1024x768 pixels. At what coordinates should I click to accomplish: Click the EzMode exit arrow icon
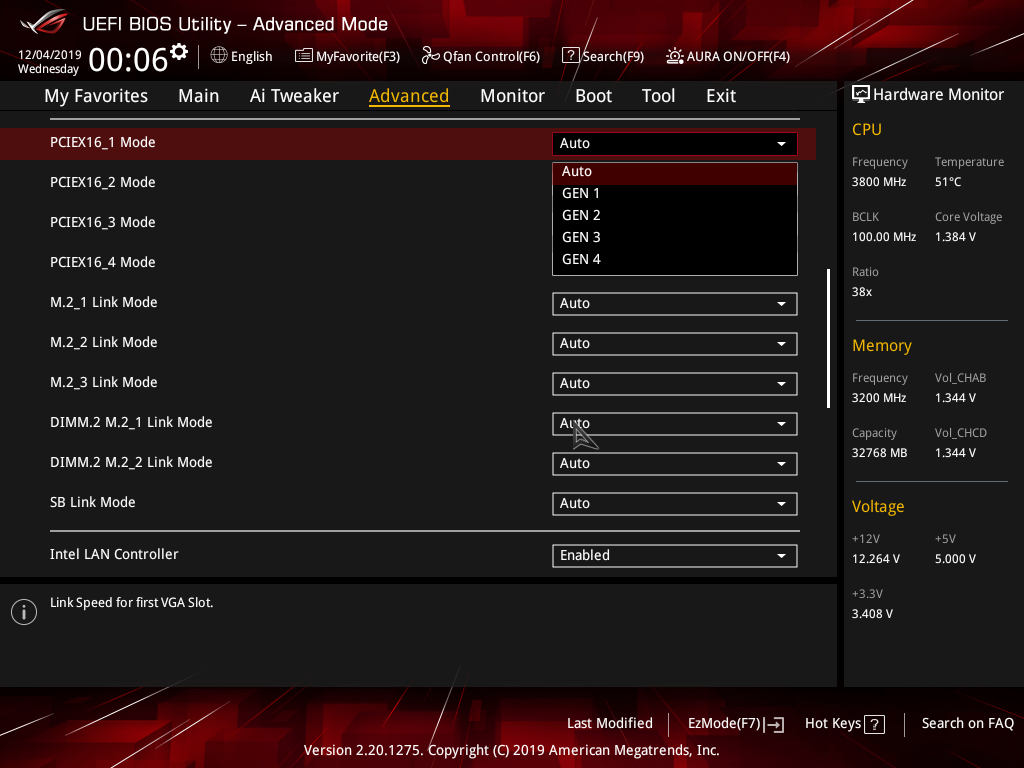click(x=775, y=724)
